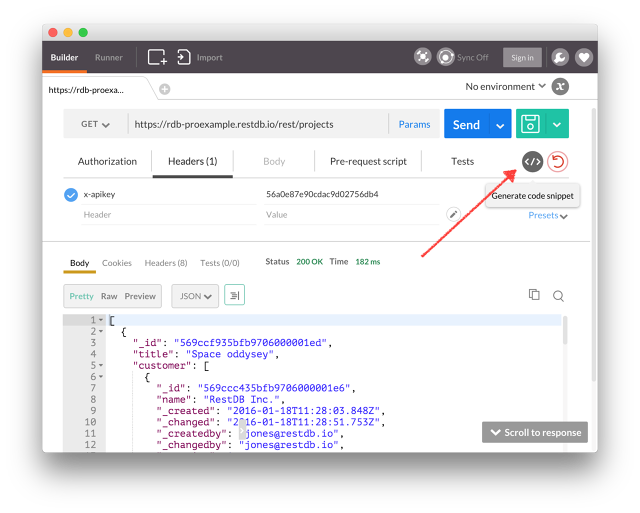The height and width of the screenshot is (513, 640).
Task: Click the save floppy disk icon
Action: pyautogui.click(x=530, y=124)
